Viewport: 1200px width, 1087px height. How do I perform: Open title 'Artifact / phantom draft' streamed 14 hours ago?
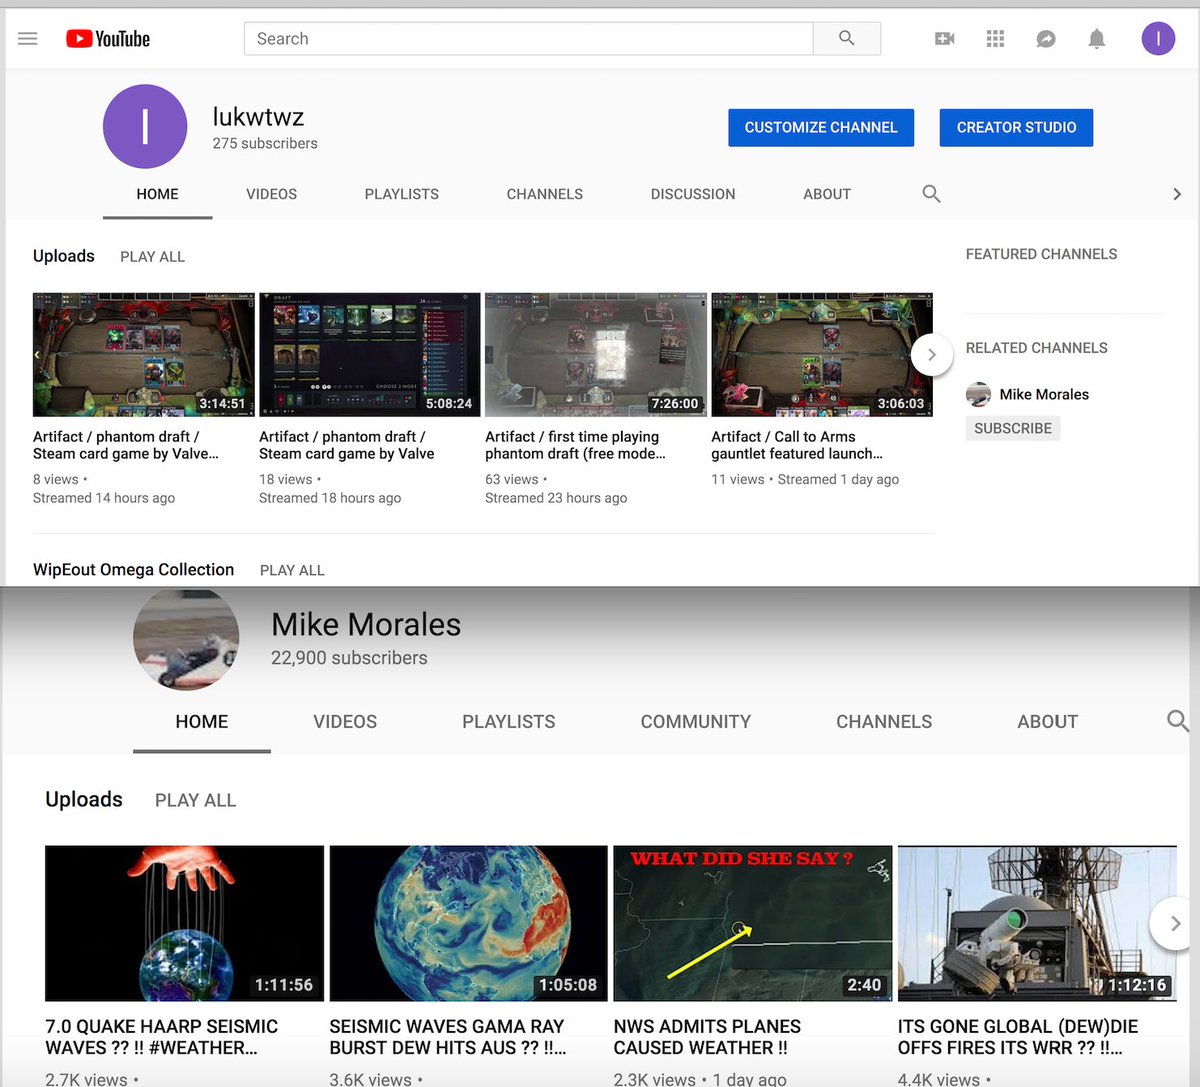point(126,445)
